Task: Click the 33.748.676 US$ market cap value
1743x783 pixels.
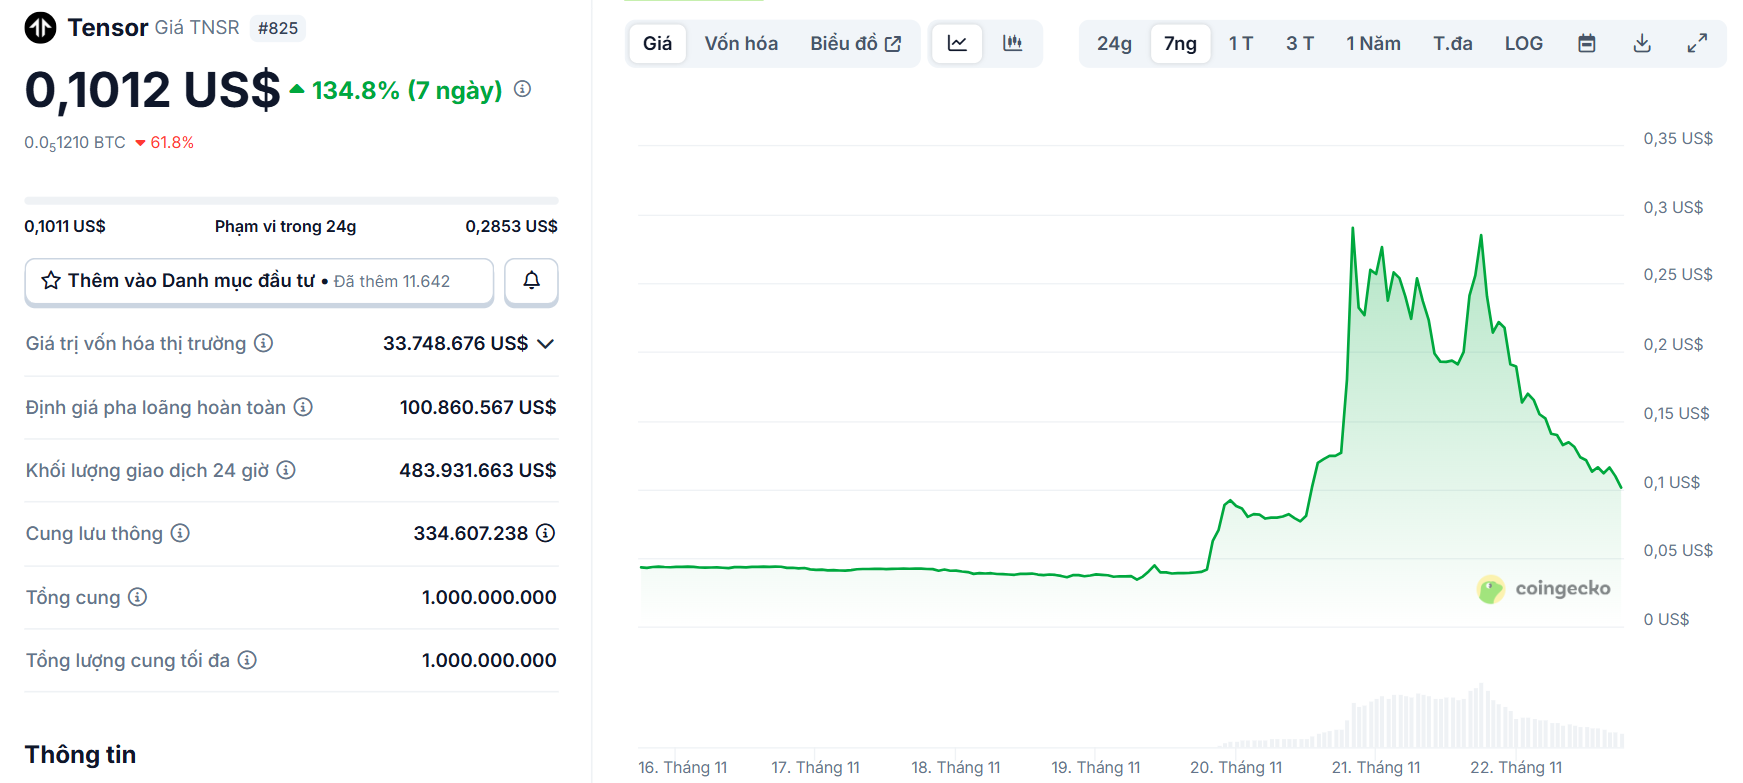Action: coord(455,343)
